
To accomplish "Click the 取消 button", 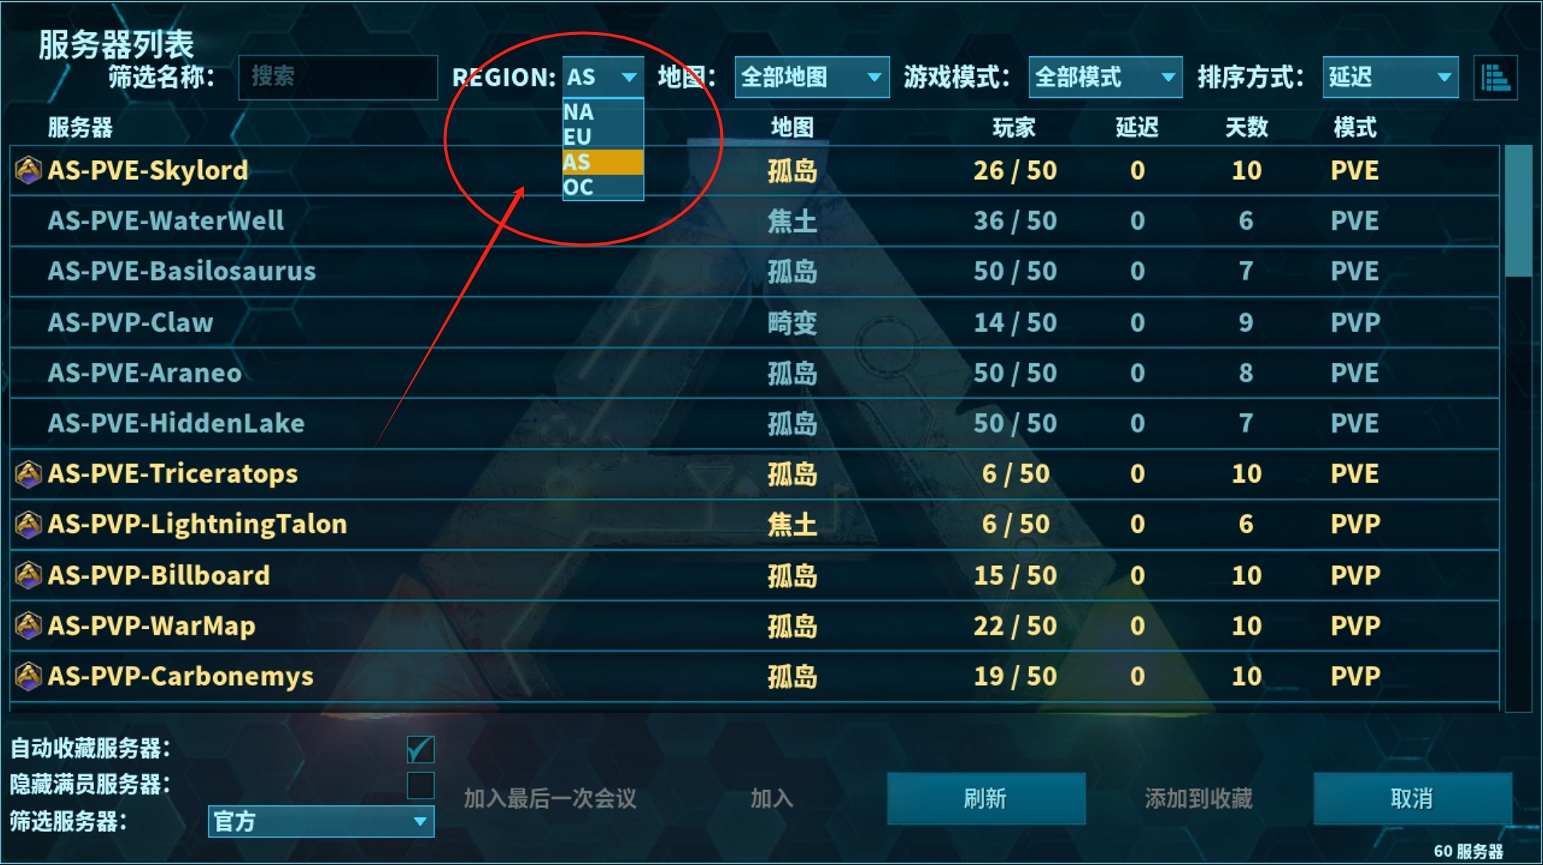I will tap(1412, 798).
